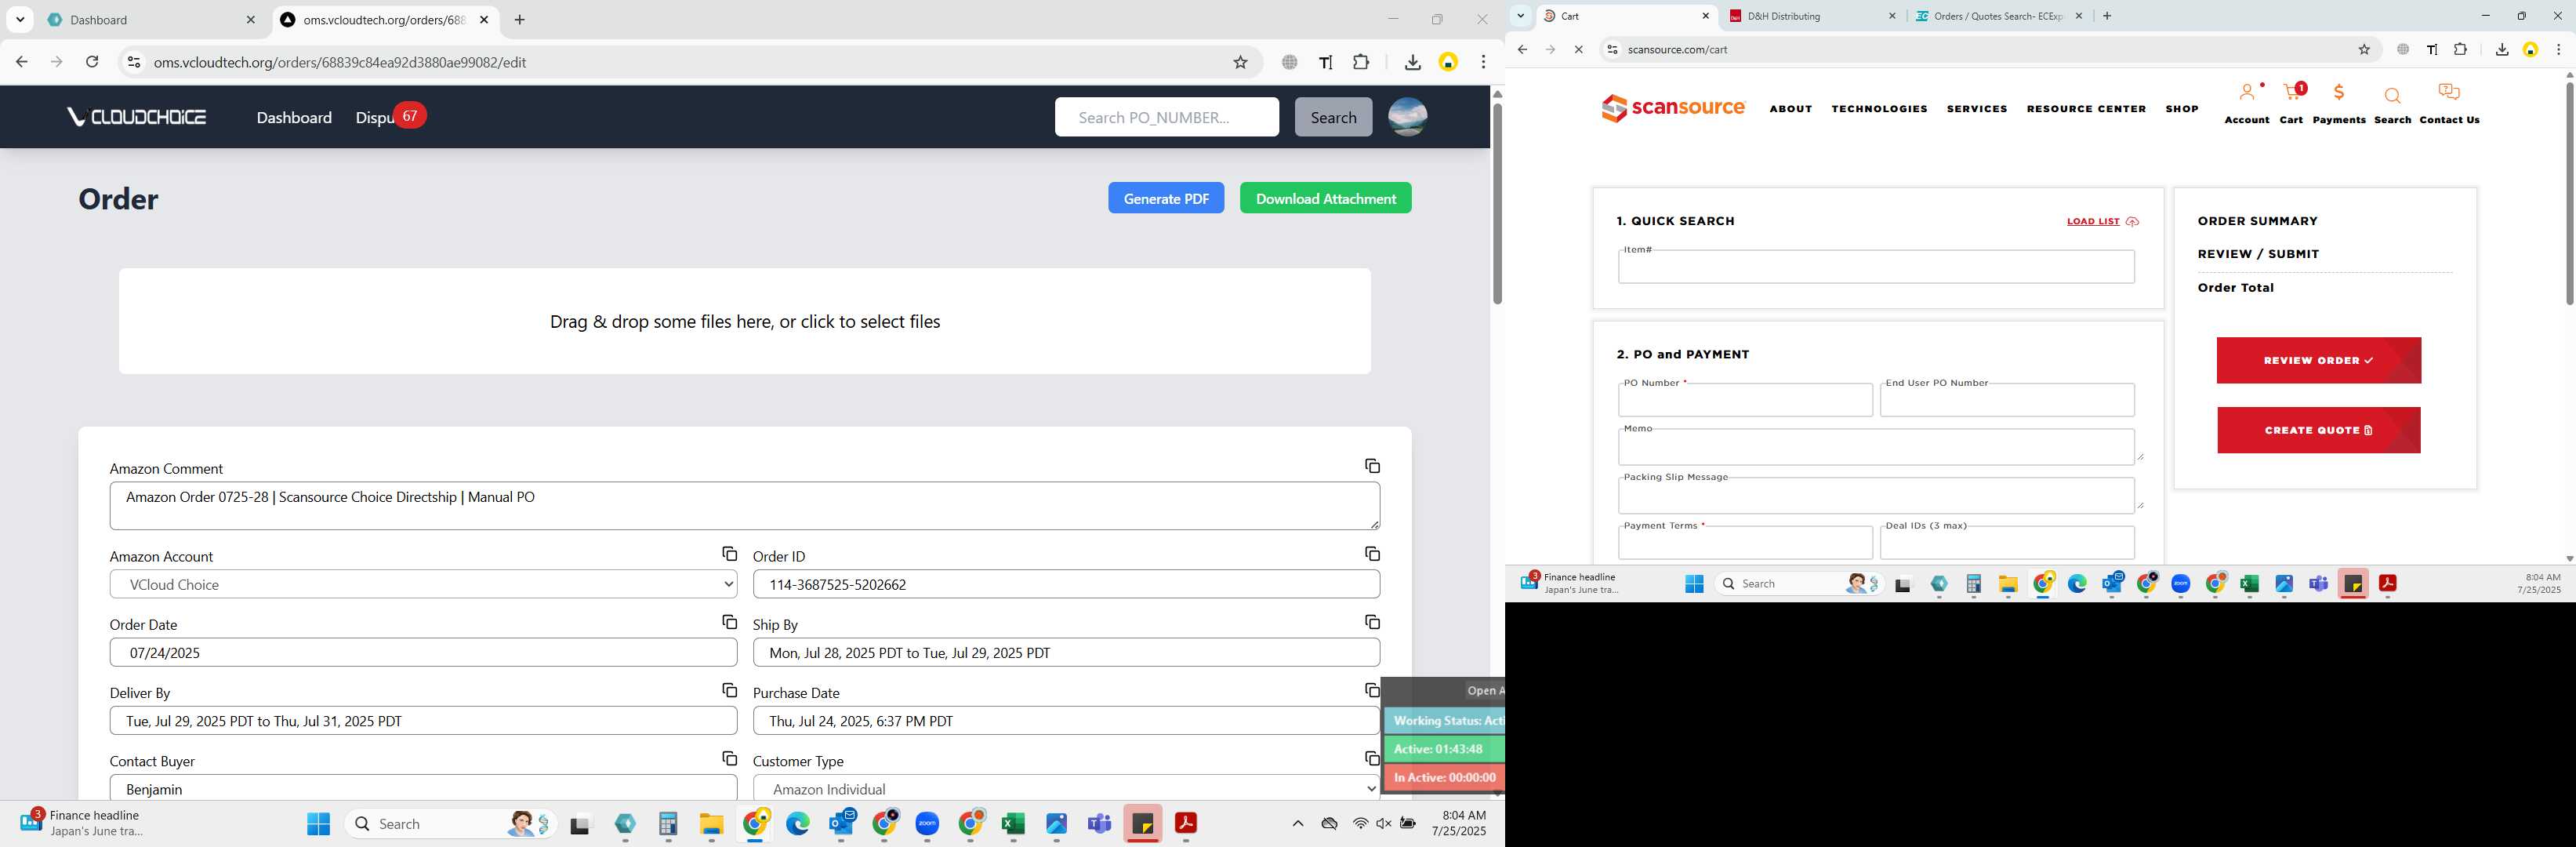Open the volume icon in system tray

pyautogui.click(x=1384, y=823)
